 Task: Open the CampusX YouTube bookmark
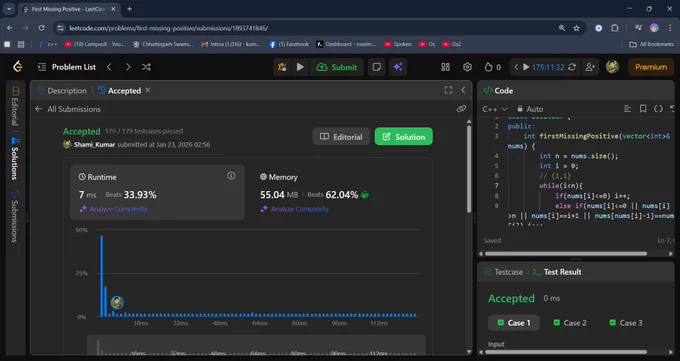point(94,44)
